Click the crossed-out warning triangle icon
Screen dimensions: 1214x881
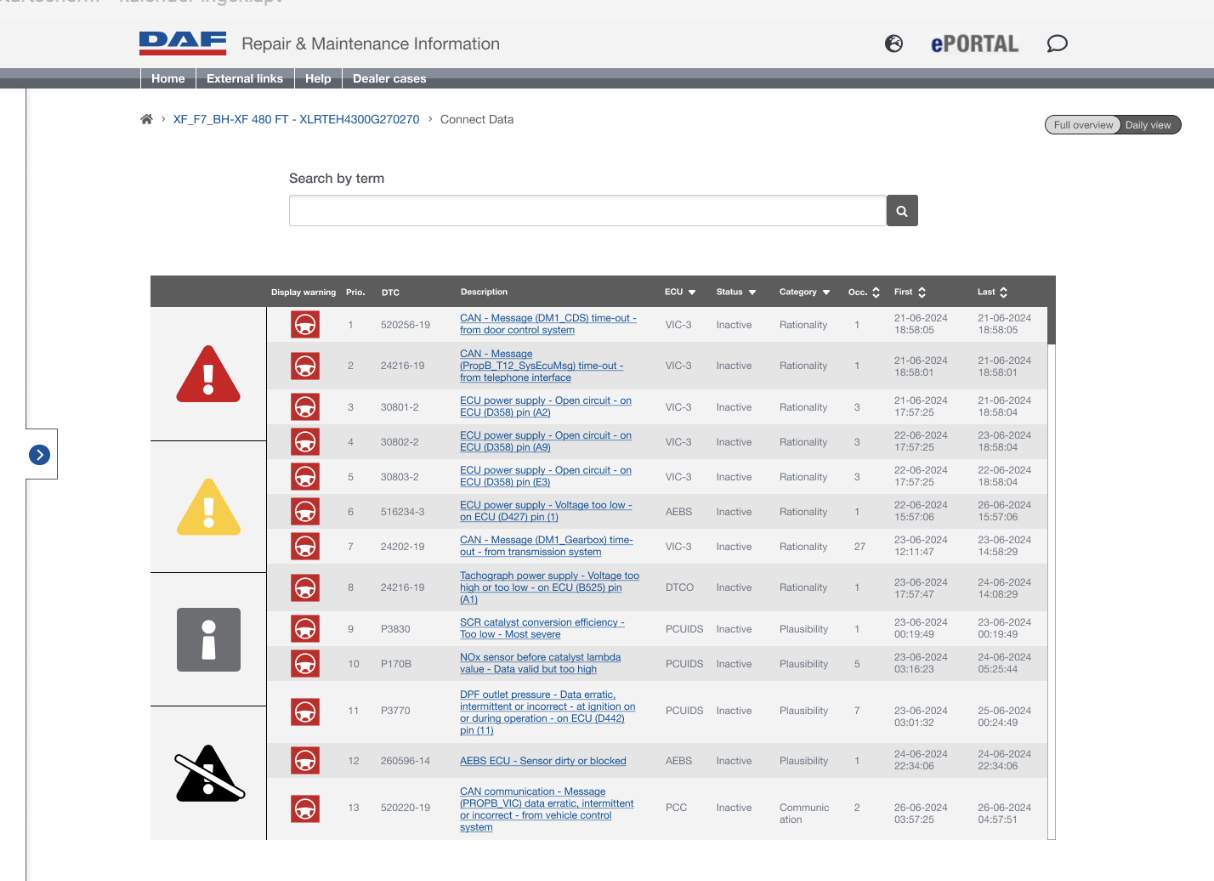209,773
